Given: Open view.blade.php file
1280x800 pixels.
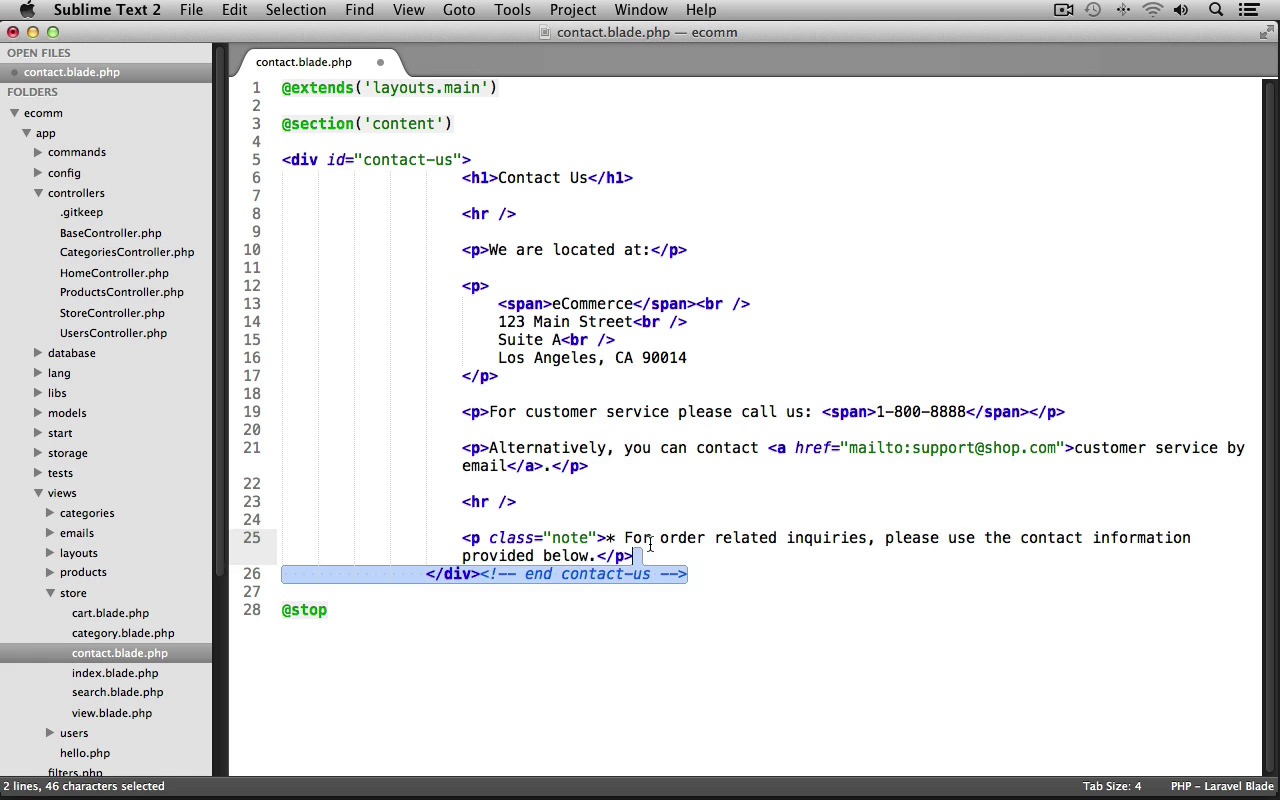Looking at the screenshot, I should tap(112, 713).
